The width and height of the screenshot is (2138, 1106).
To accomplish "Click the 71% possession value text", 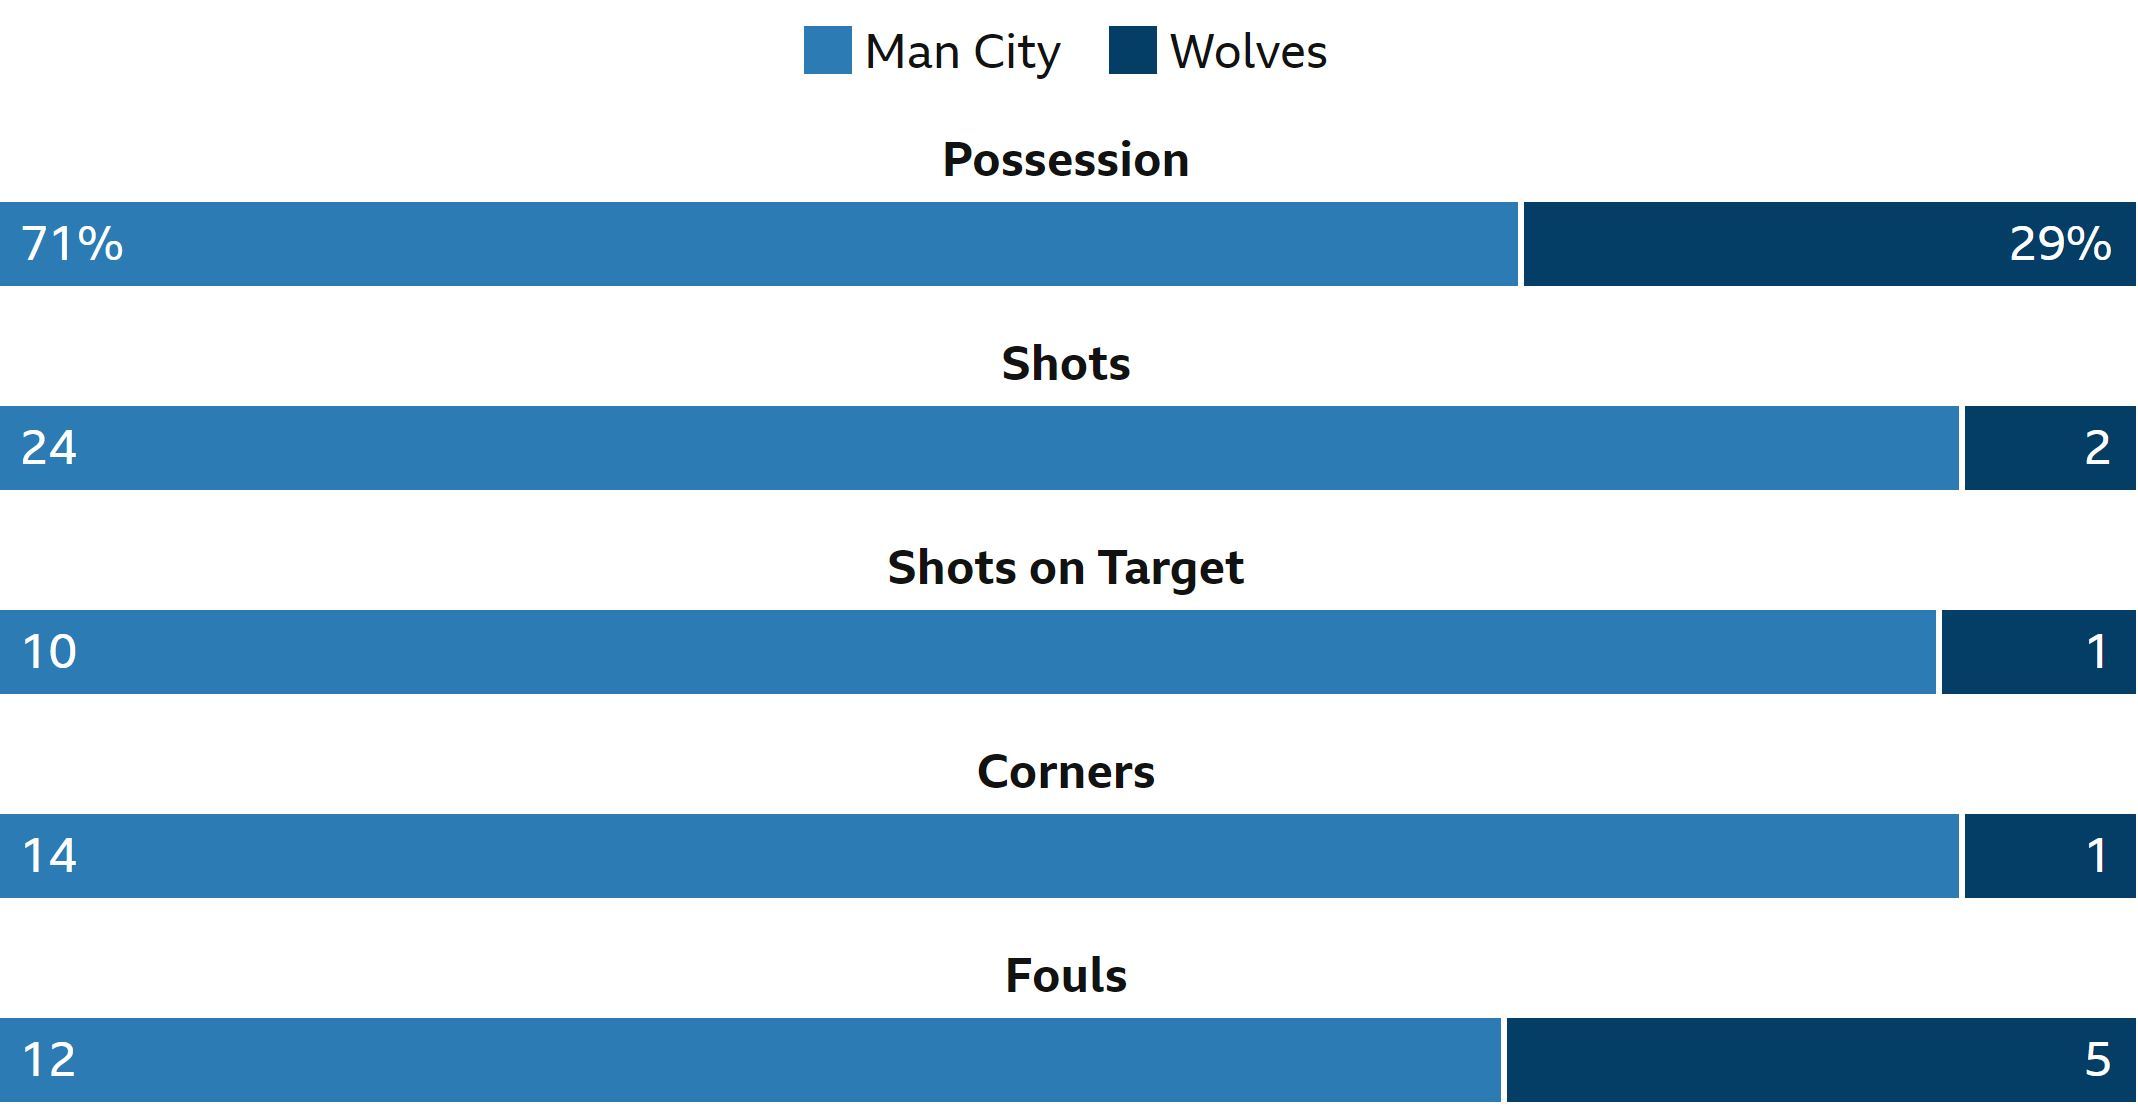I will pos(72,244).
